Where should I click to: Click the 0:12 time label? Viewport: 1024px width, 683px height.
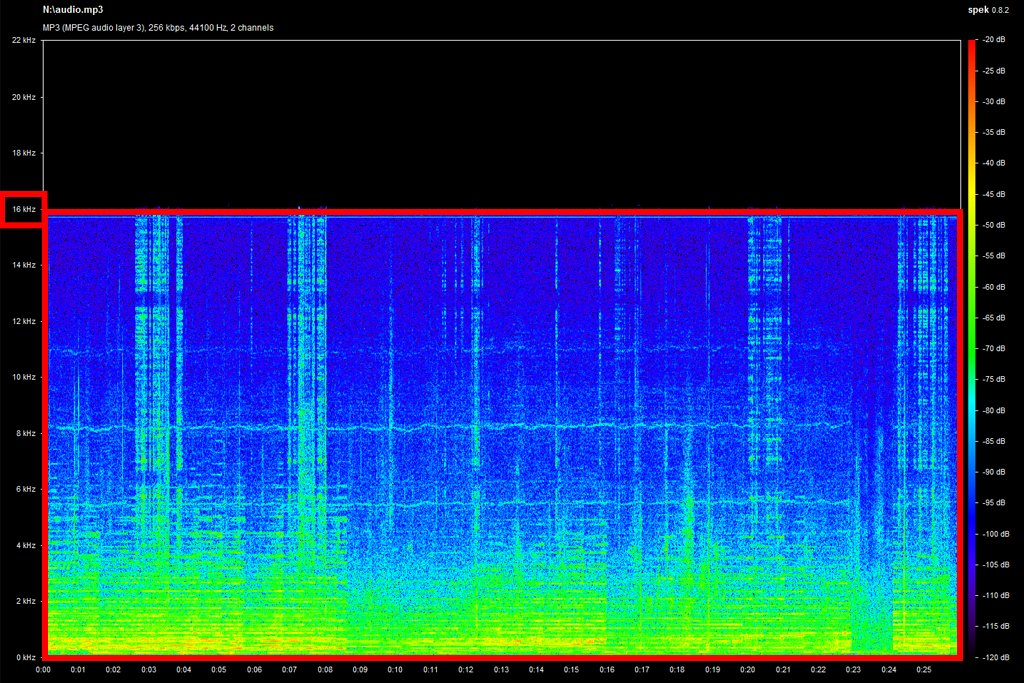coord(466,669)
